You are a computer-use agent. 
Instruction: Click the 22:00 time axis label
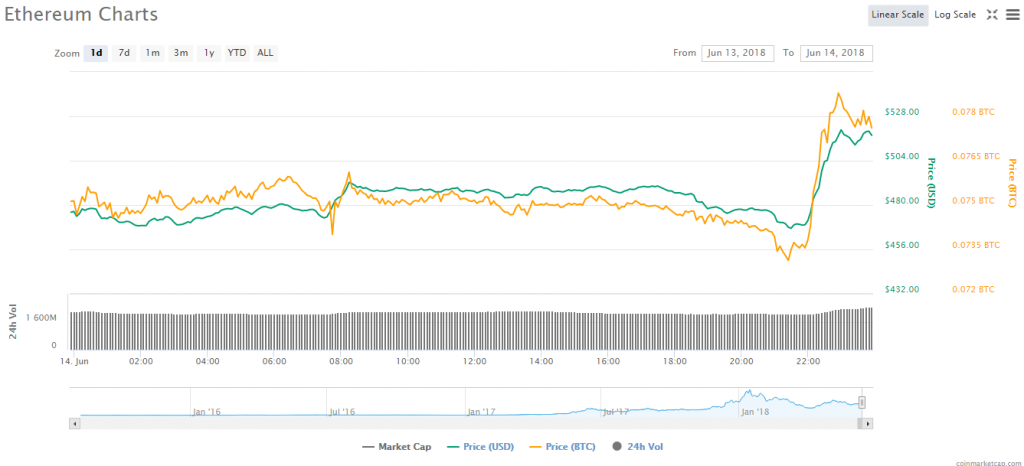[x=808, y=361]
